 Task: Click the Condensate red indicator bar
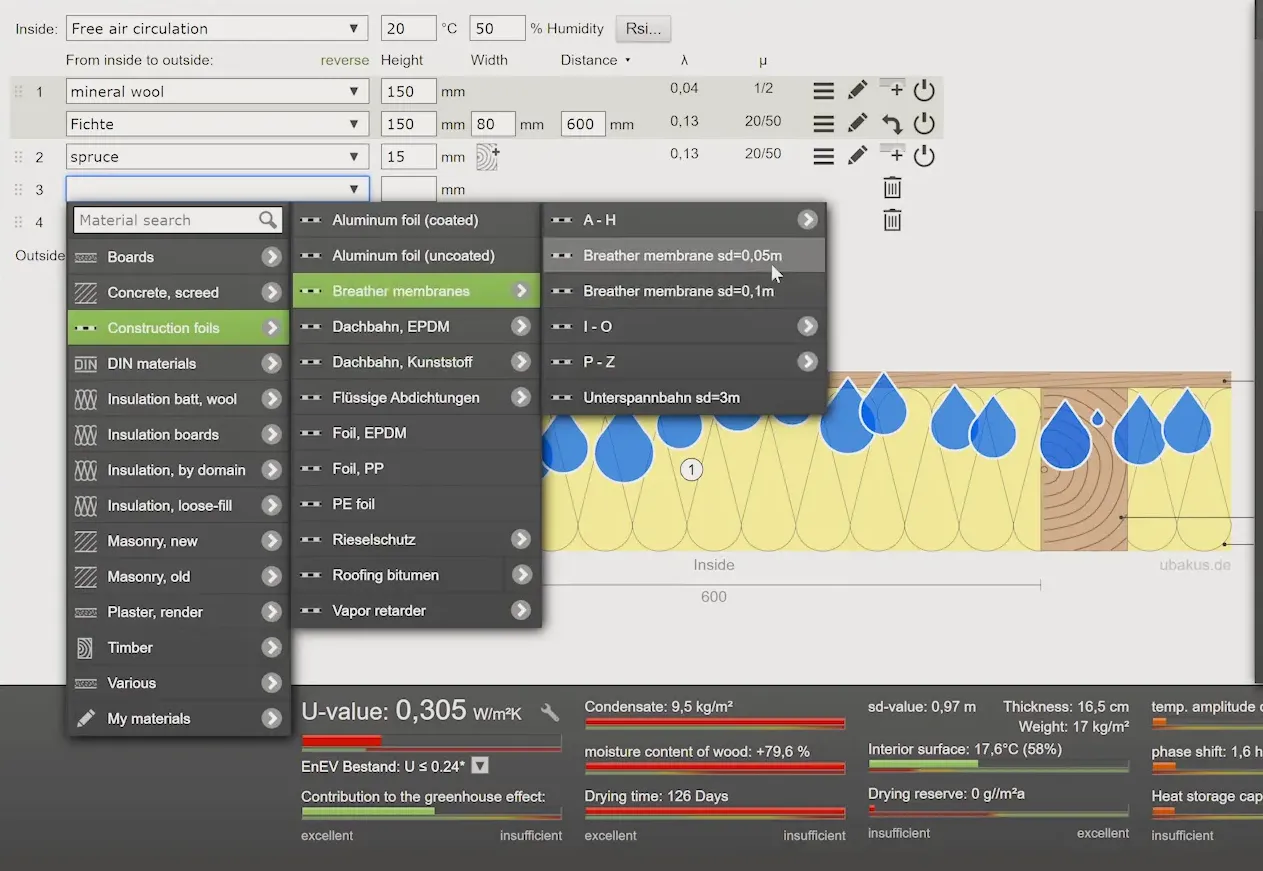click(x=714, y=723)
